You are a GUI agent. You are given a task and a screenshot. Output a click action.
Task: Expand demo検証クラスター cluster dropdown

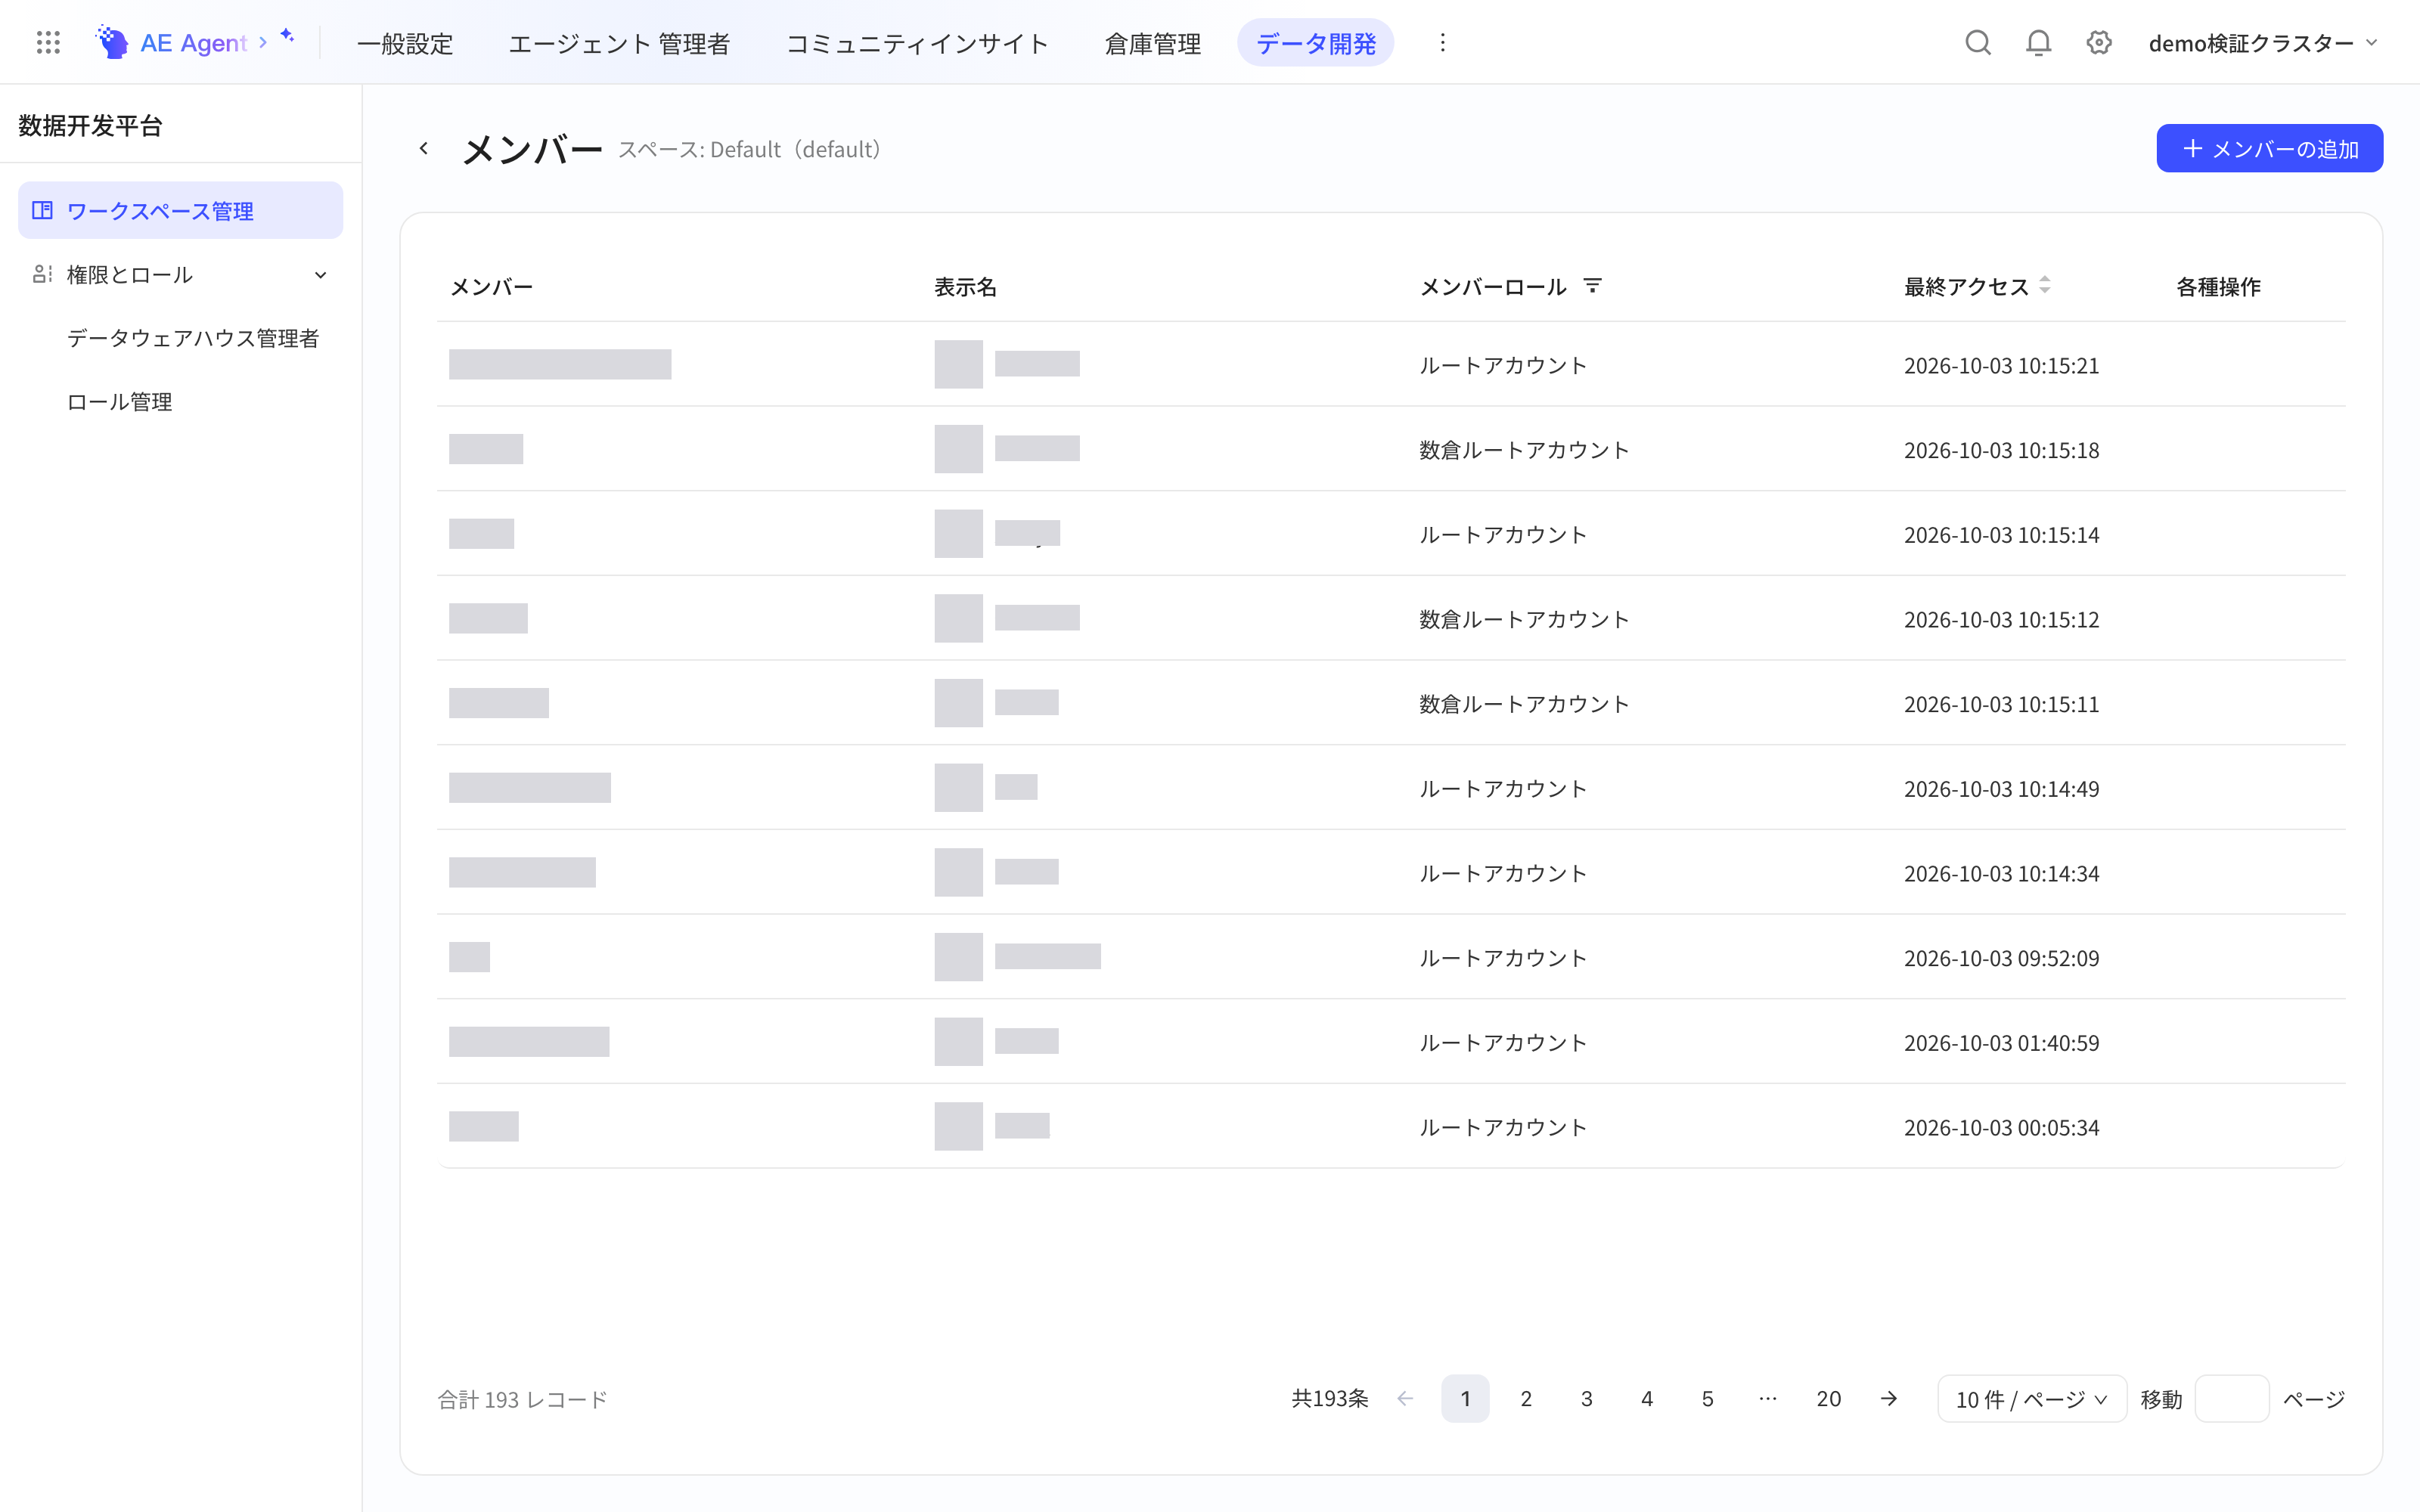[x=2262, y=43]
